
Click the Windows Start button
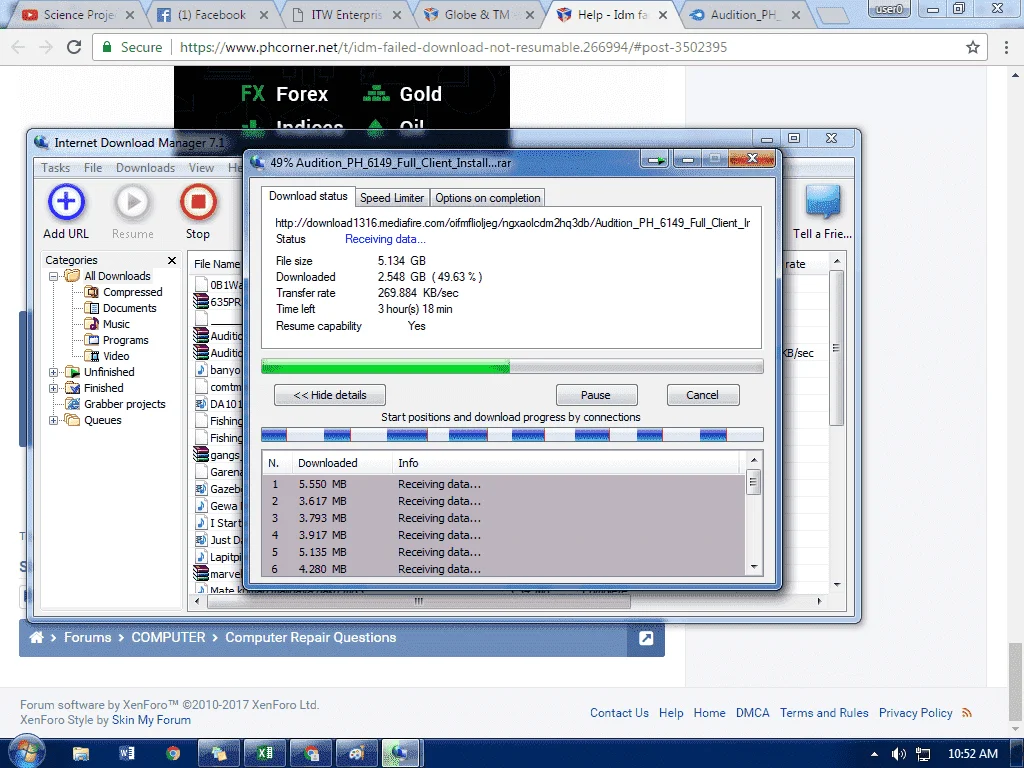26,753
